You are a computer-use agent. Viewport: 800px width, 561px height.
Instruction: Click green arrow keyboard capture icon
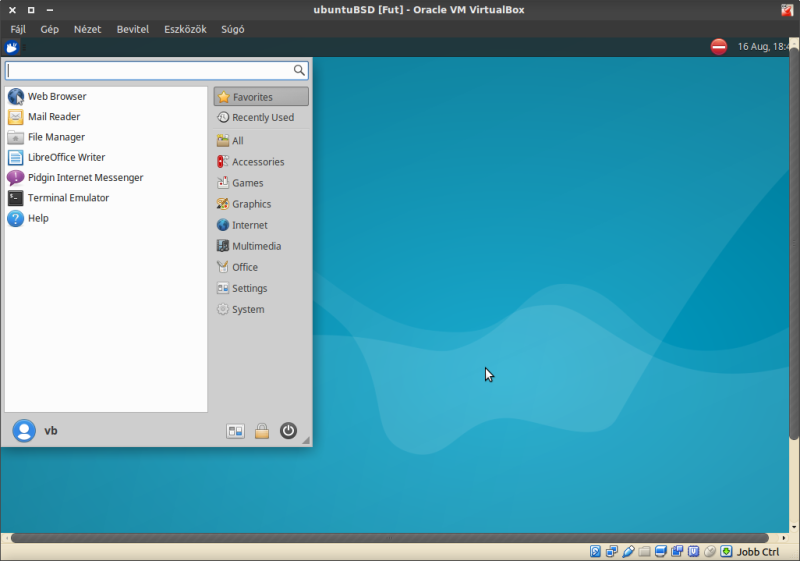[726, 551]
